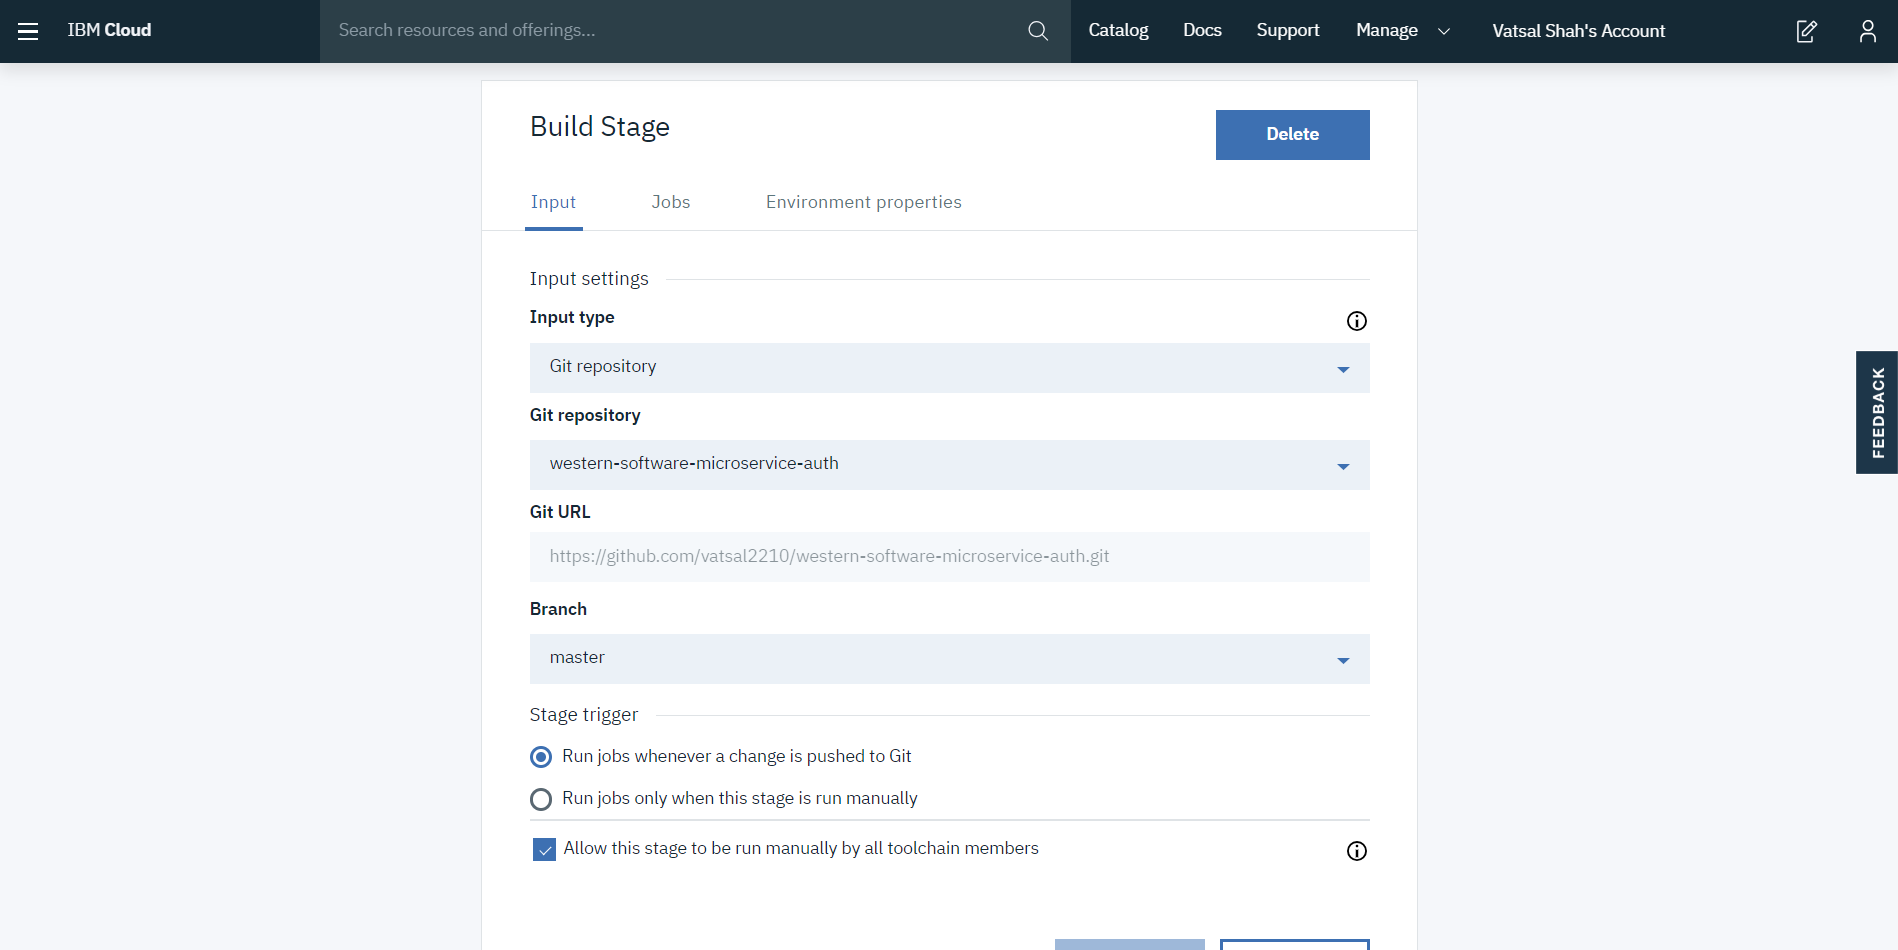Open the user profile icon

pos(1867,31)
